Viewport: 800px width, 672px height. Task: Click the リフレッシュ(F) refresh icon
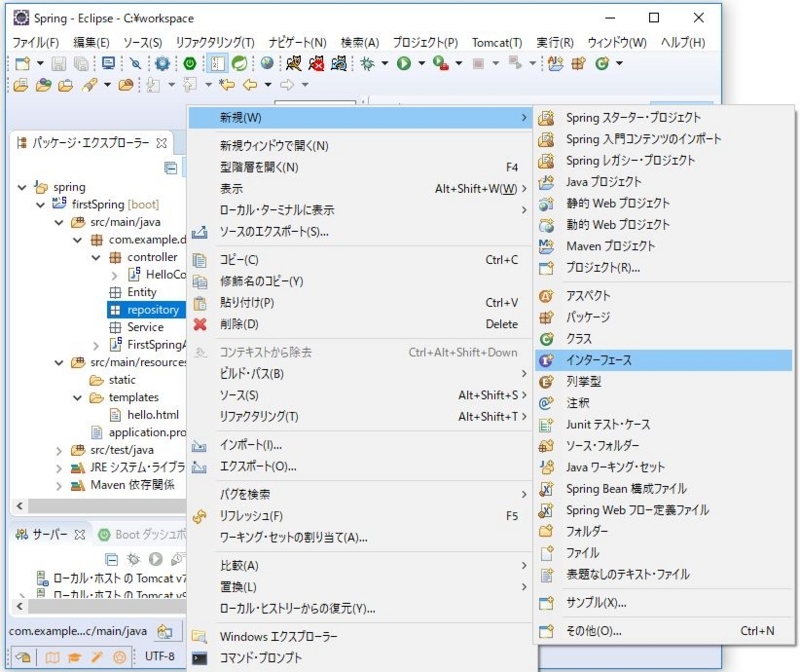[199, 516]
